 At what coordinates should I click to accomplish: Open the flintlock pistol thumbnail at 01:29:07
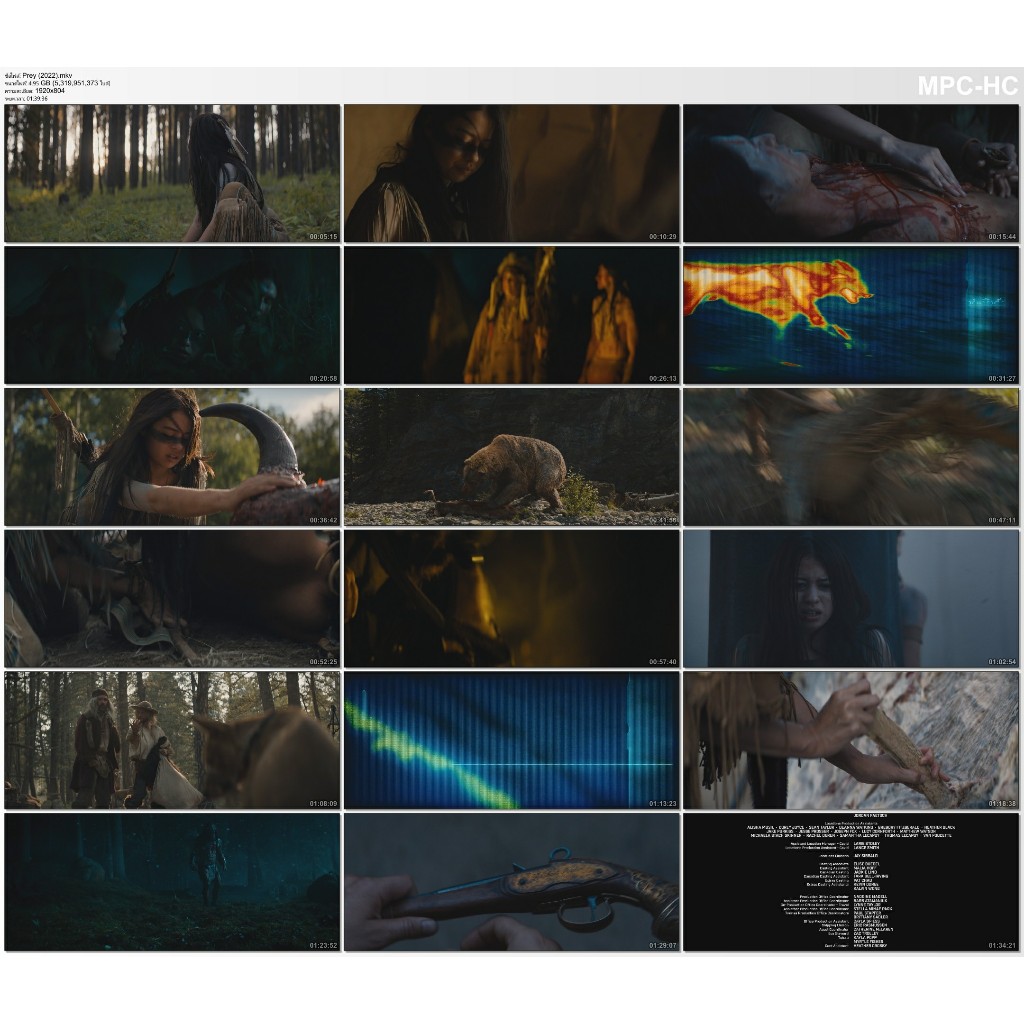click(511, 882)
